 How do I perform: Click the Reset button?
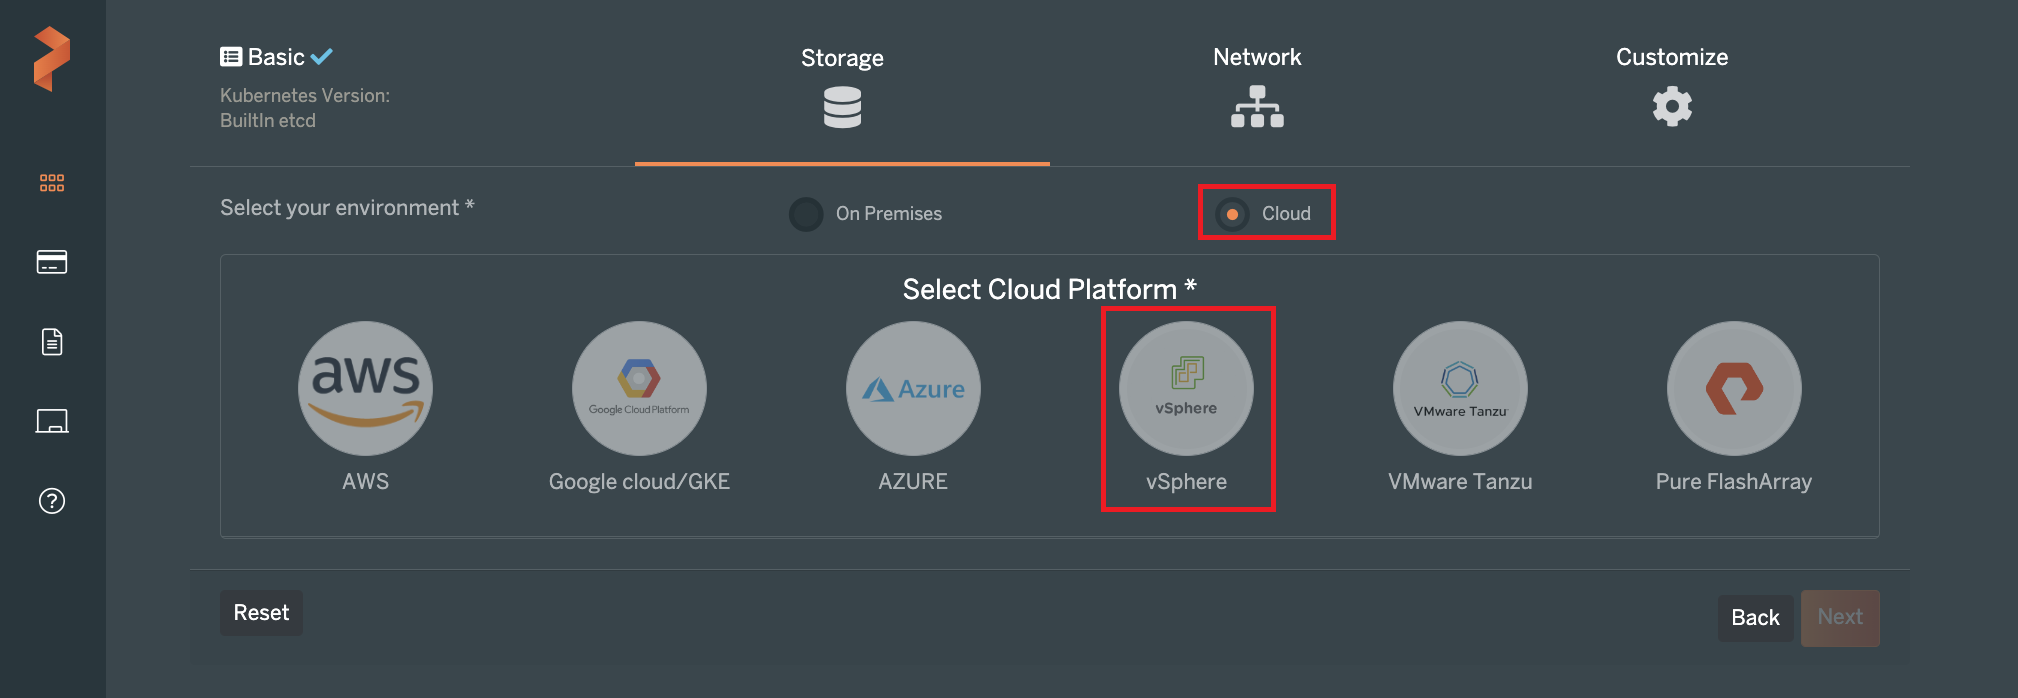261,613
